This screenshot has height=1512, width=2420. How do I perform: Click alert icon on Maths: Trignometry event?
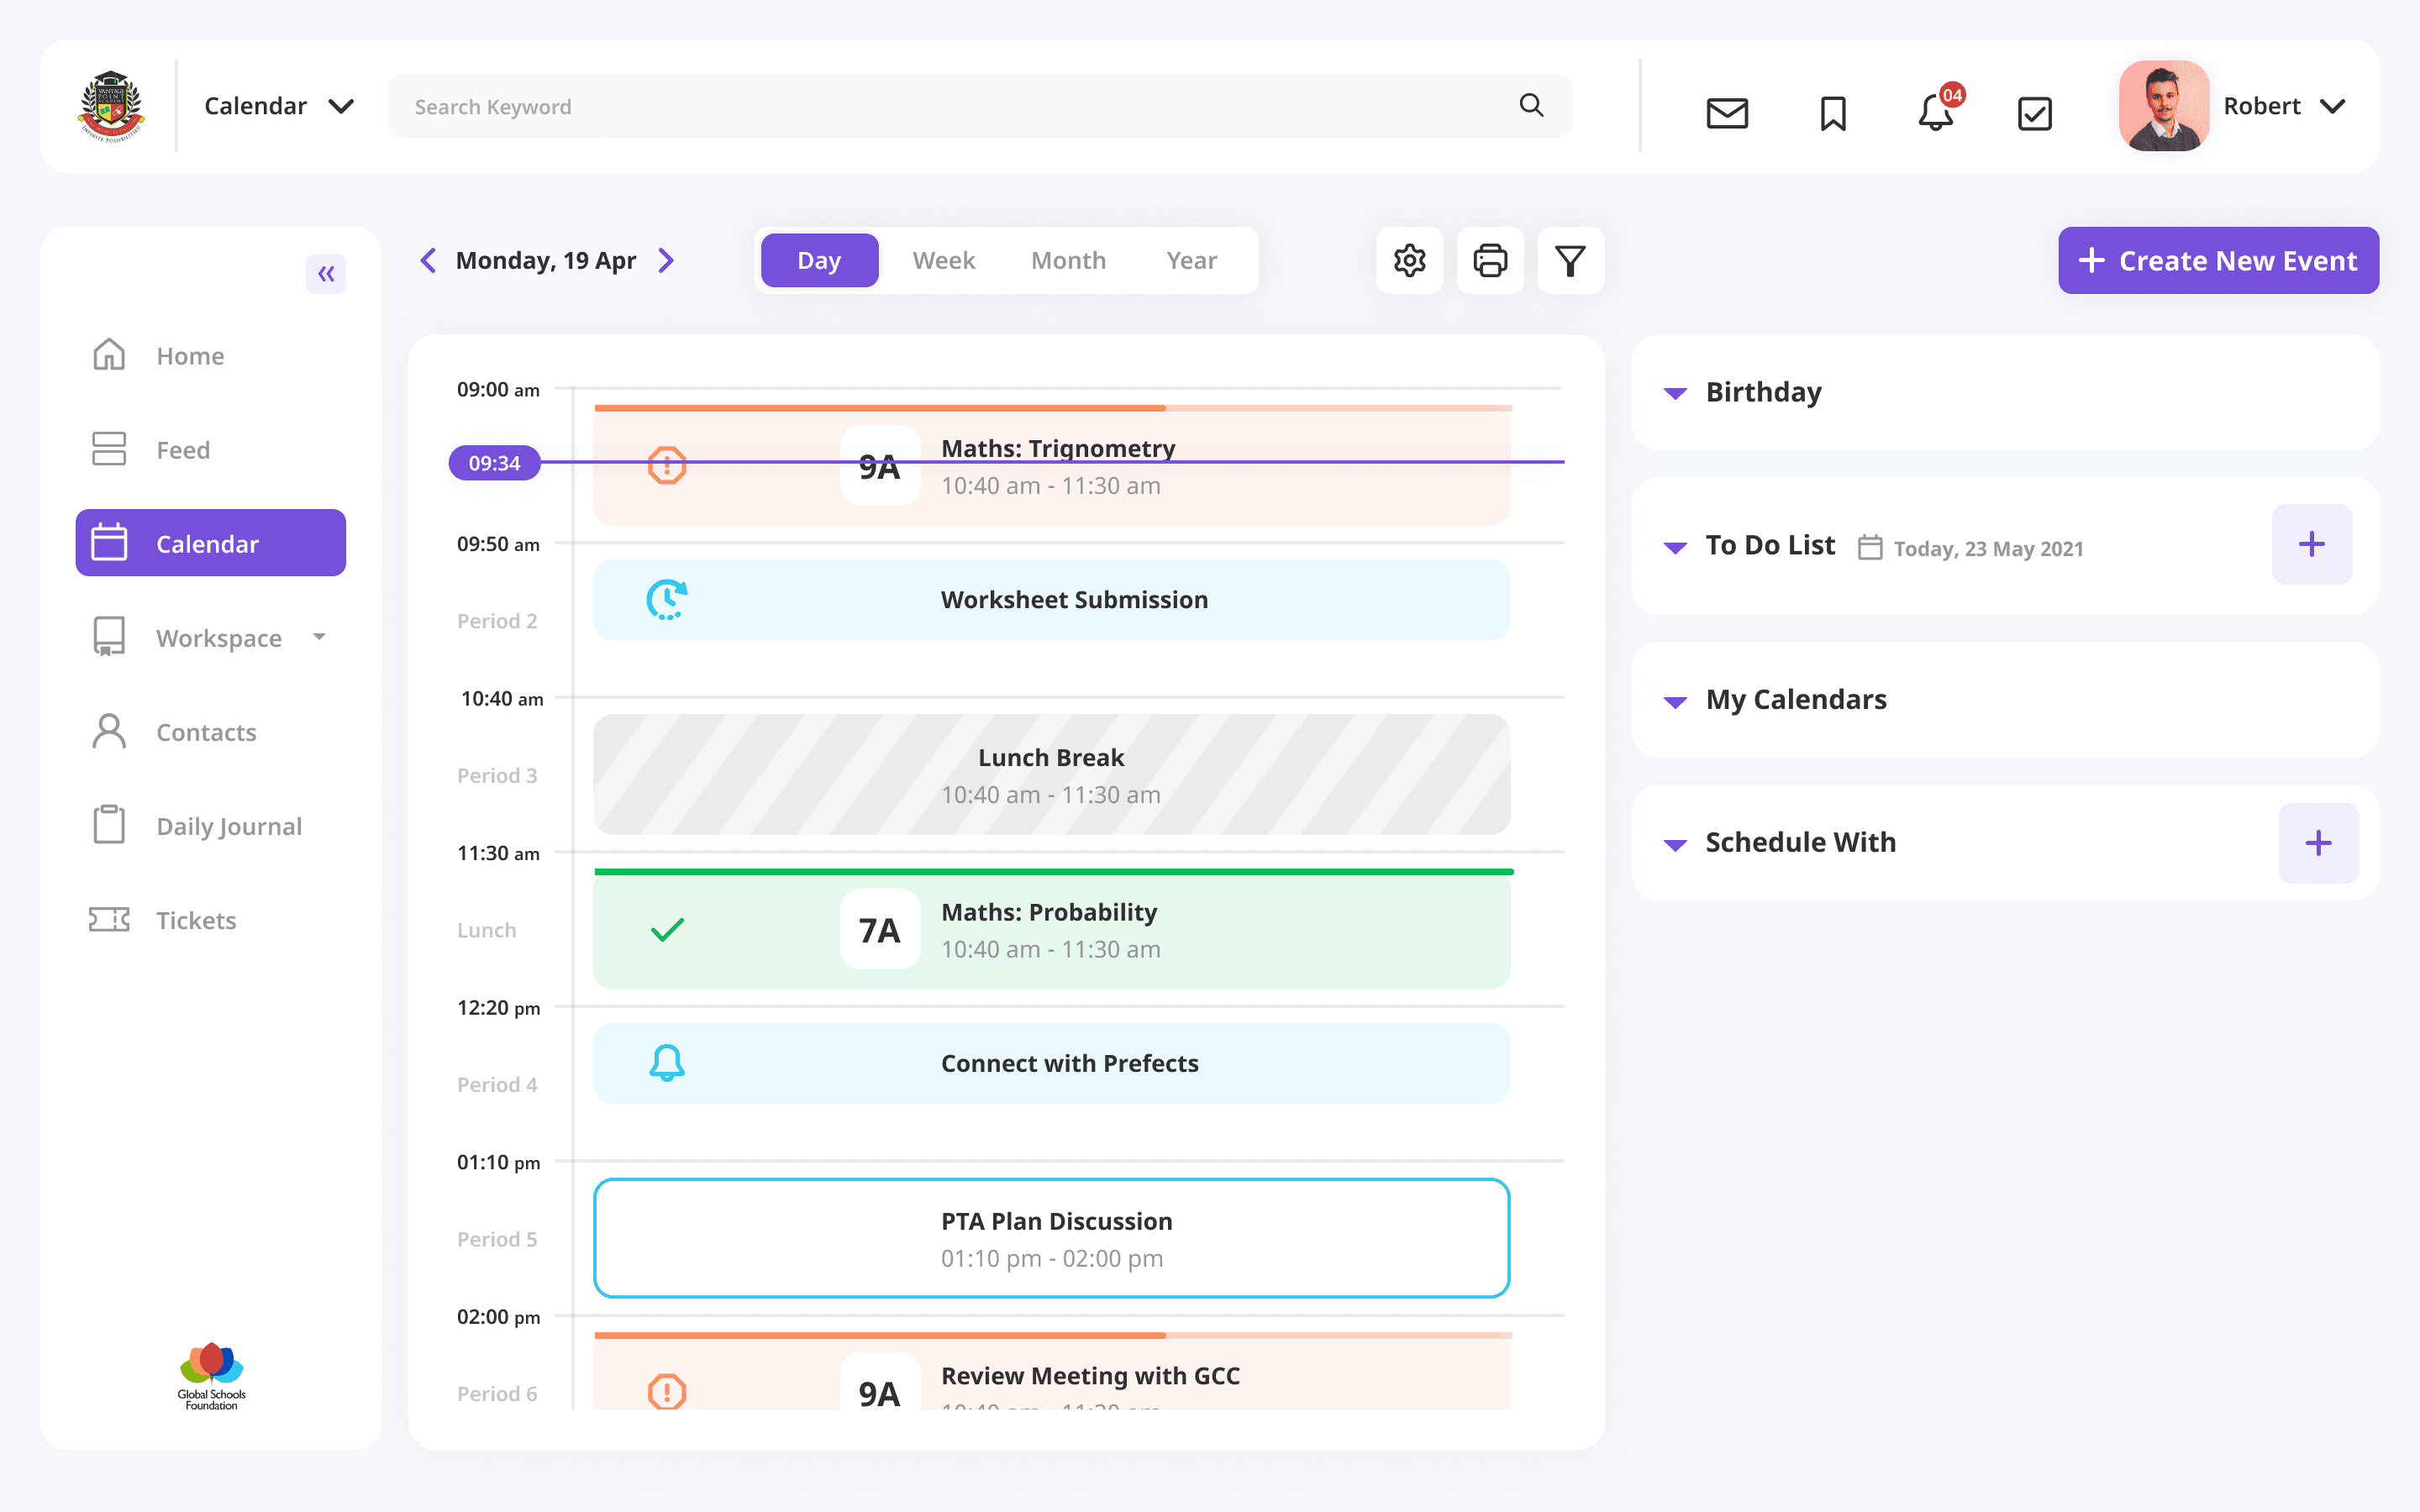667,466
